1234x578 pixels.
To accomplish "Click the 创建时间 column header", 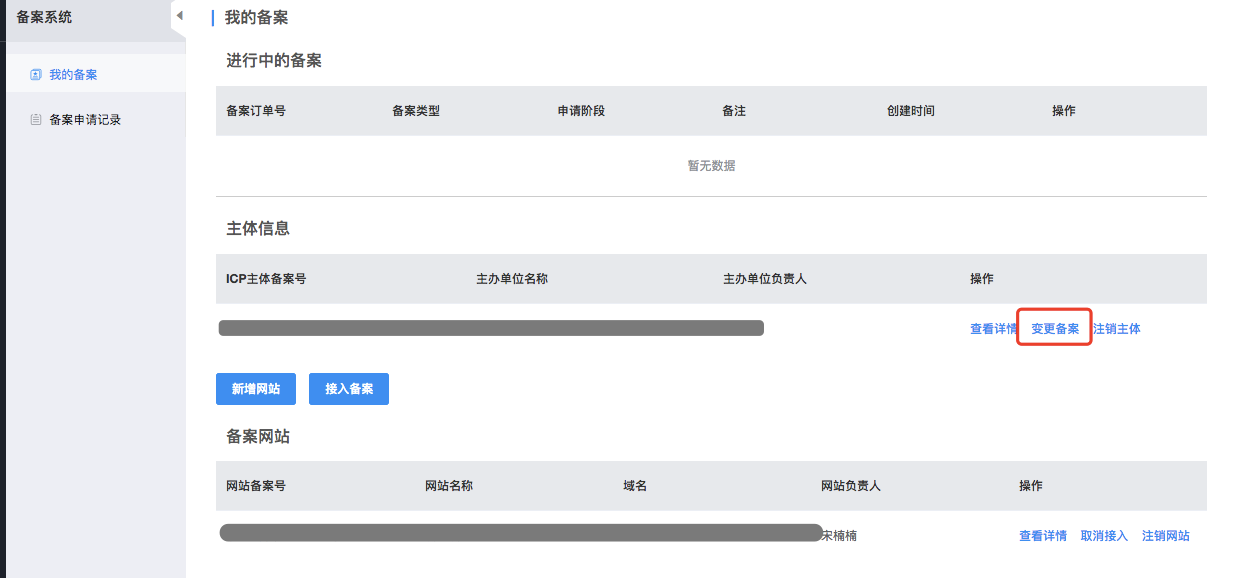I will (x=910, y=111).
